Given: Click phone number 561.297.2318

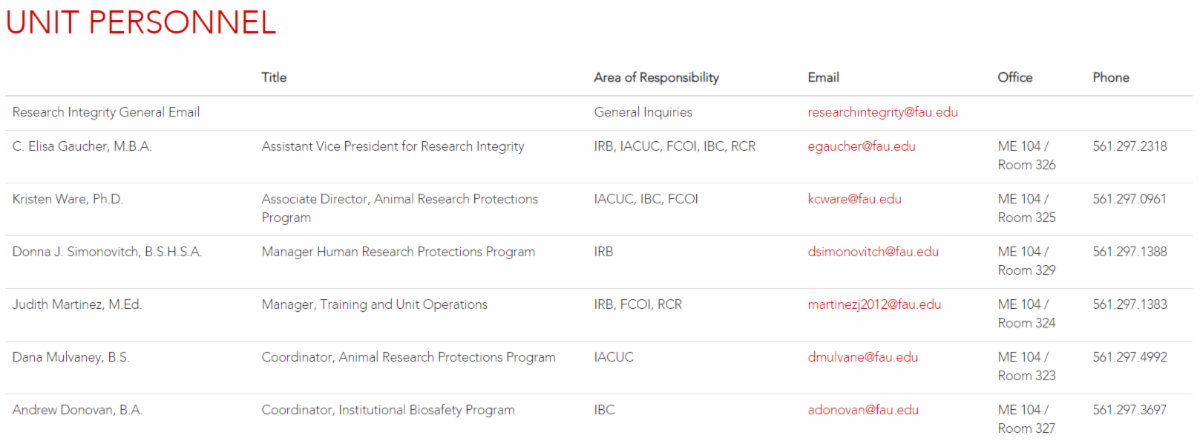Looking at the screenshot, I should coord(1130,147).
